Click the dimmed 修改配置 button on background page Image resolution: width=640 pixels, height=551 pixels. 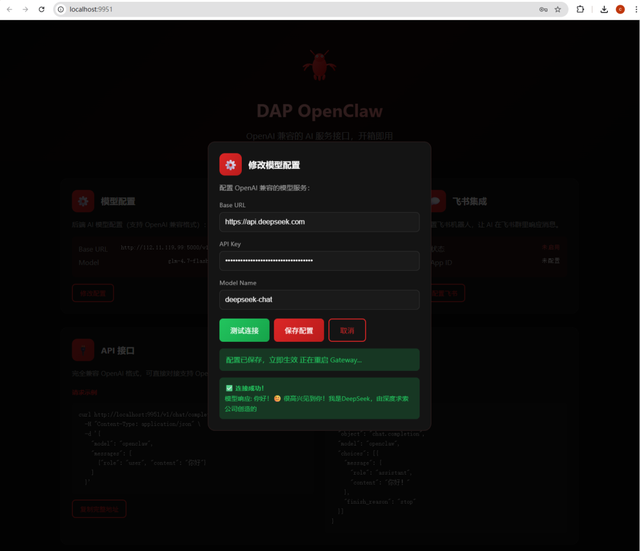coord(93,293)
